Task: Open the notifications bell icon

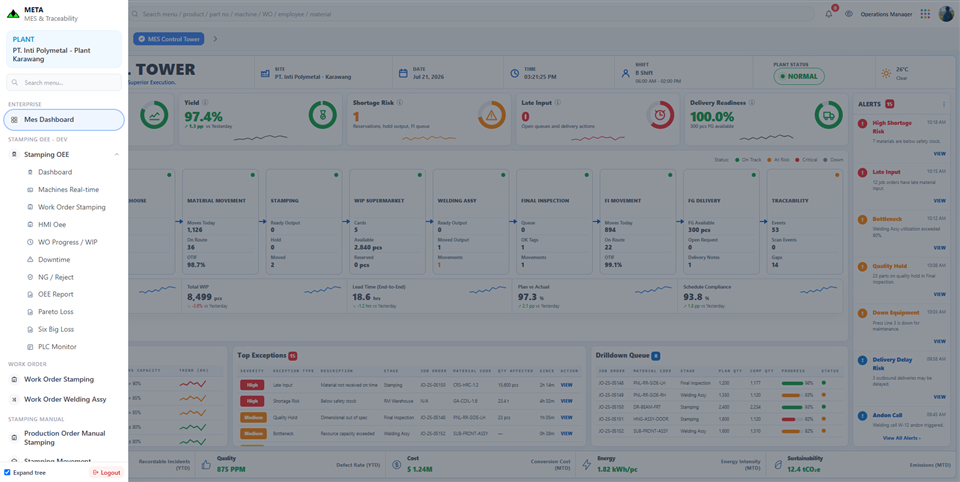Action: tap(828, 14)
